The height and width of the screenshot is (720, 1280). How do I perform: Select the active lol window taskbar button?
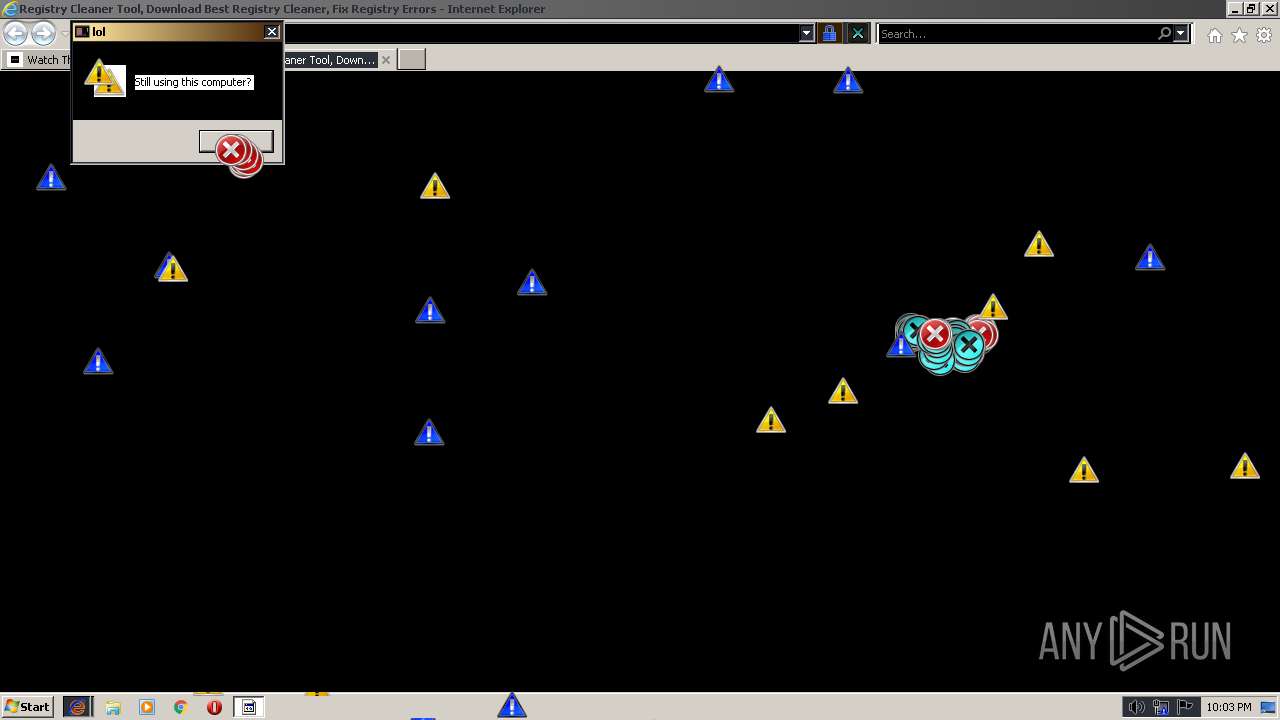[x=249, y=707]
